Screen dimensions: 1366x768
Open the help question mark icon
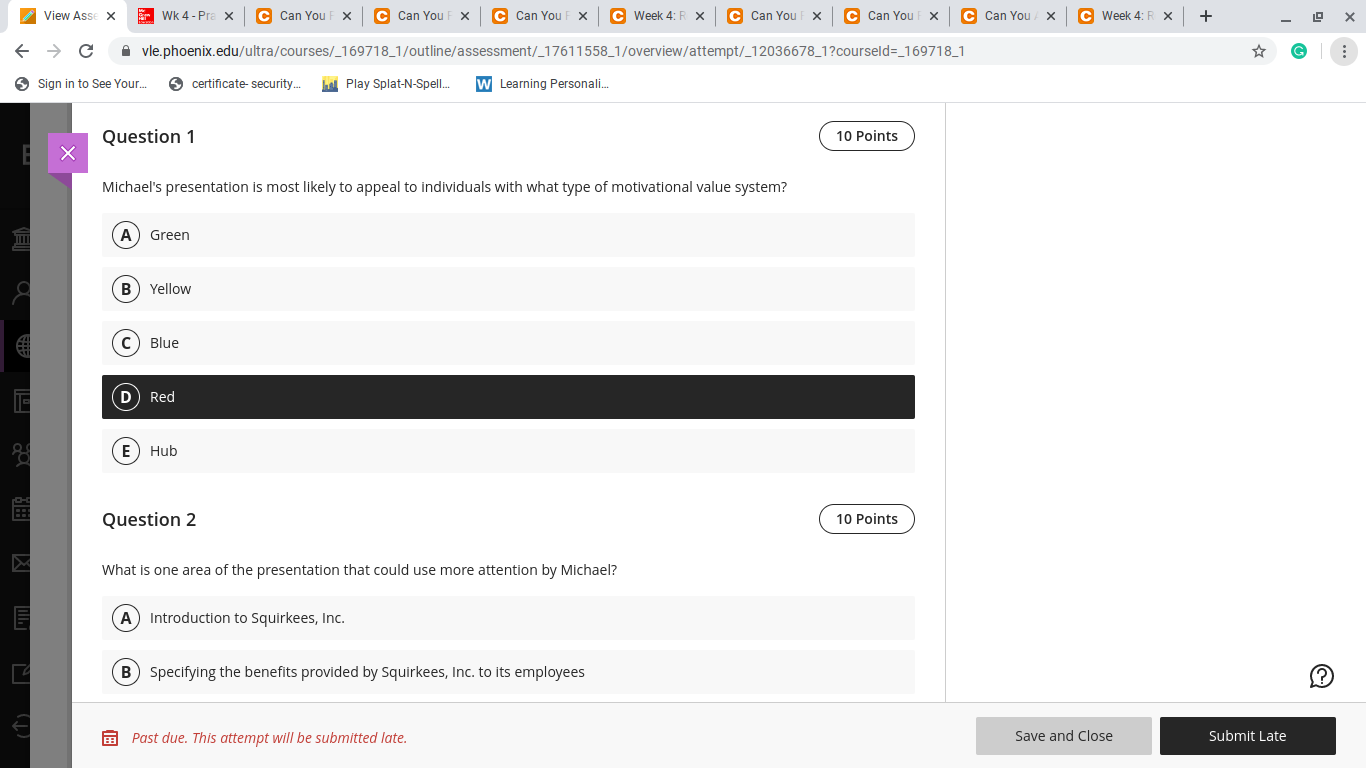(1322, 676)
